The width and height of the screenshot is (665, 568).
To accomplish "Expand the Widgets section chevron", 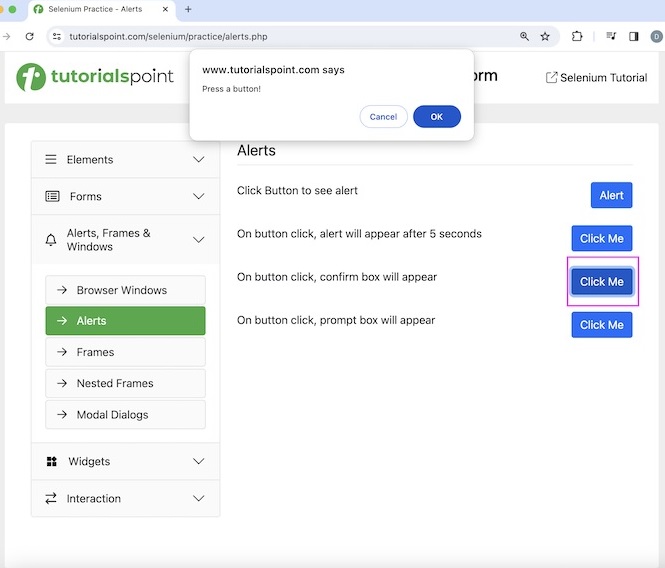I will 198,461.
